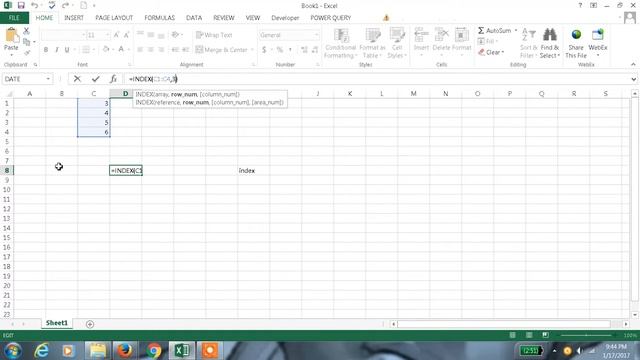Click the Excel Help question mark

[580, 5]
